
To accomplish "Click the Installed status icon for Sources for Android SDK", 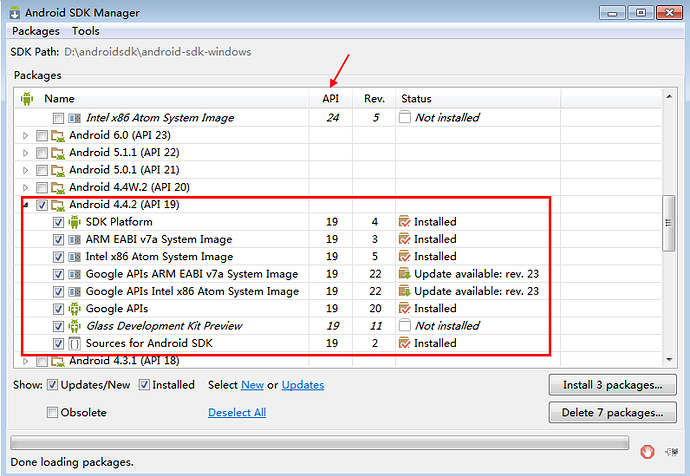I will tap(404, 343).
